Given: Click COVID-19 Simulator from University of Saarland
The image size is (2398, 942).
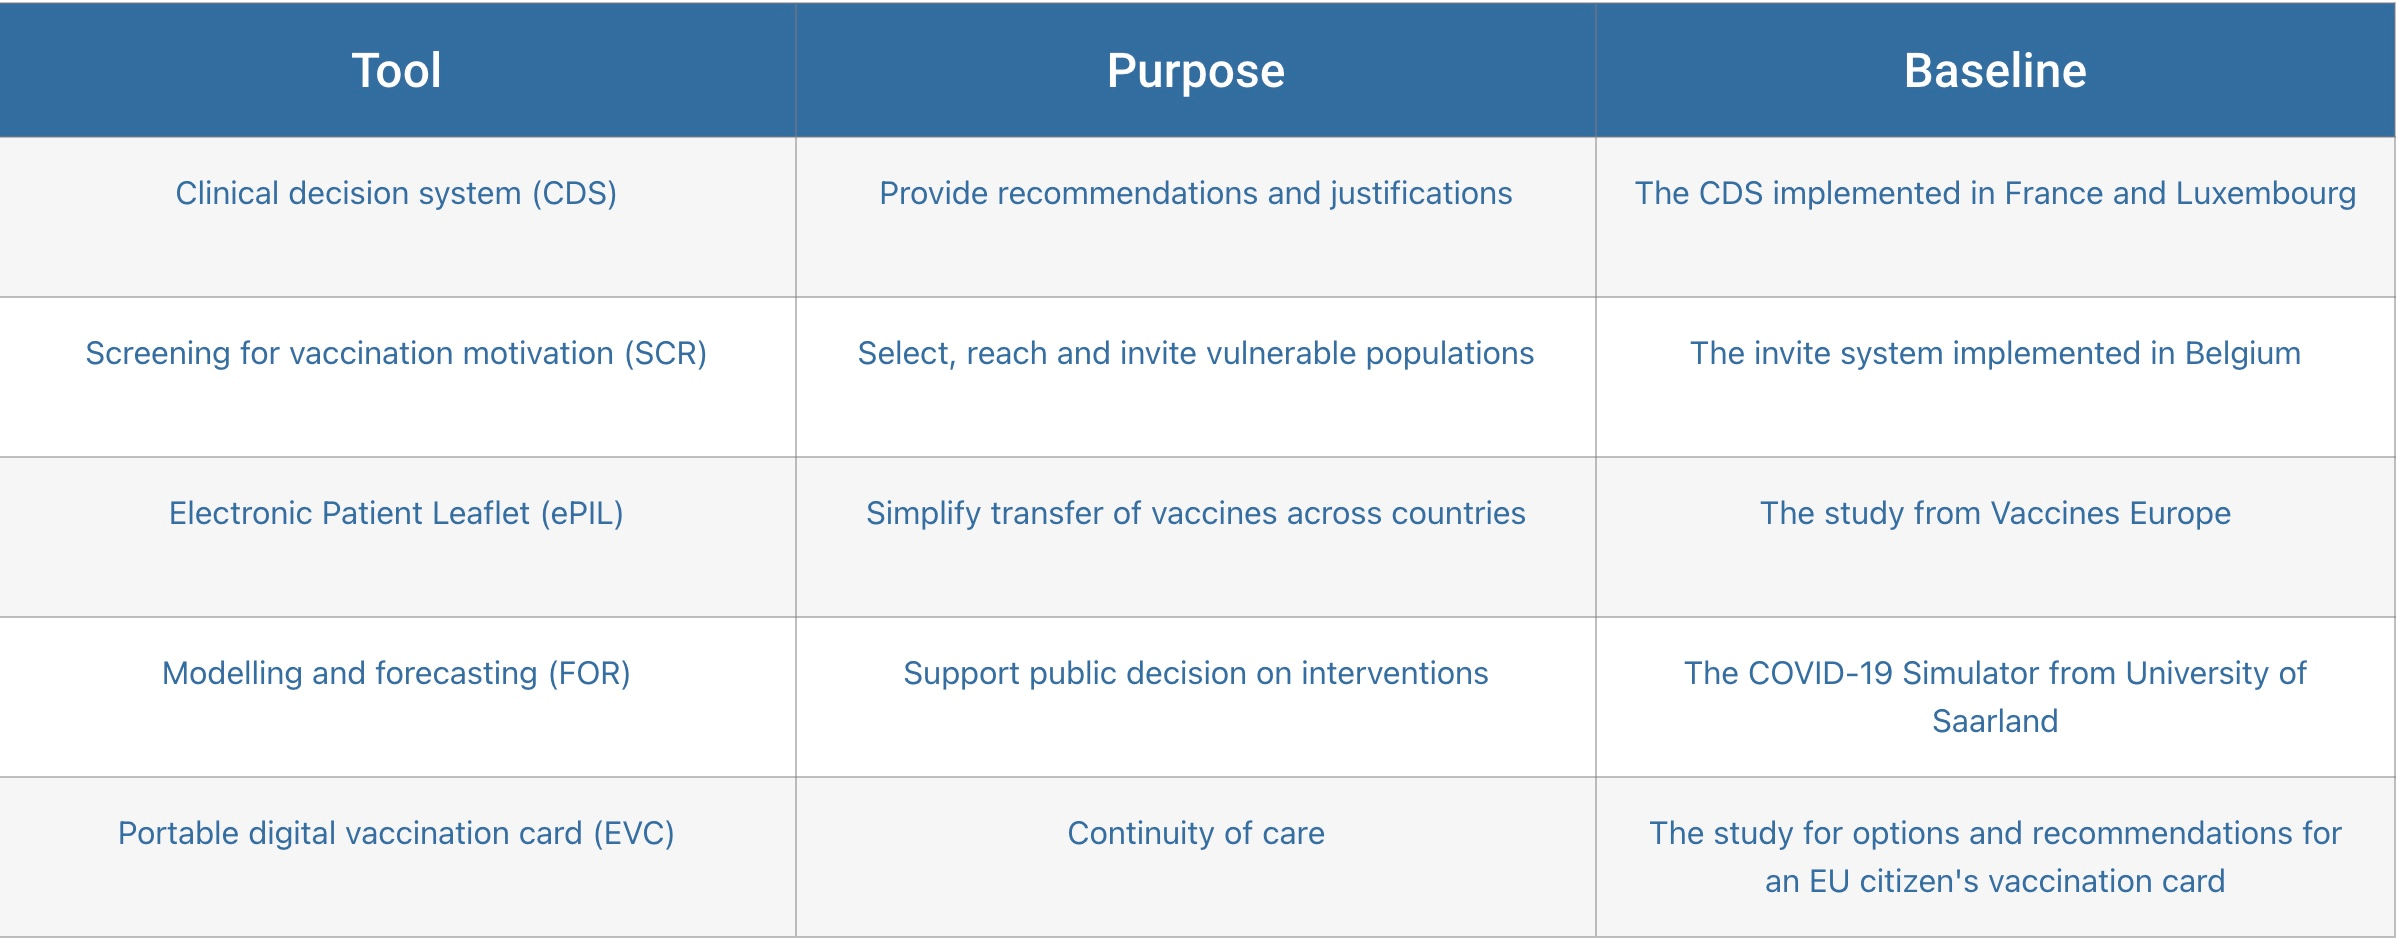Looking at the screenshot, I should [1995, 697].
